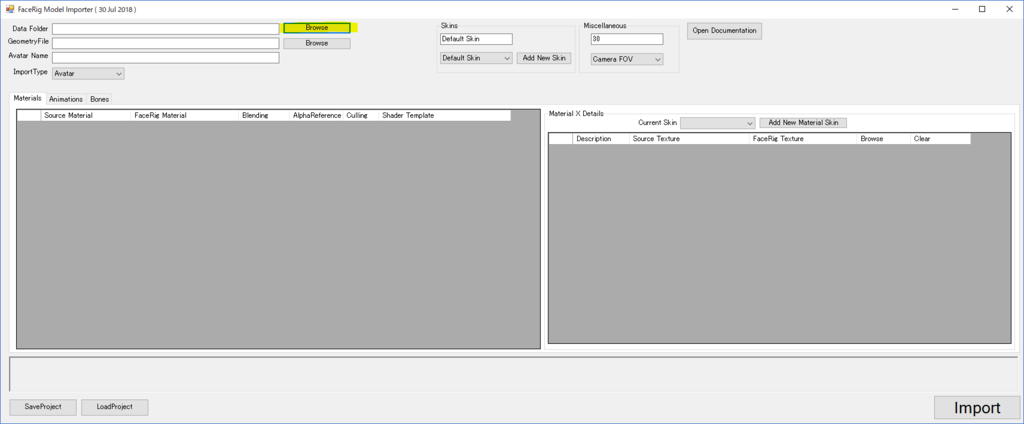Switch to the Materials tab
The height and width of the screenshot is (424, 1024).
[27, 98]
